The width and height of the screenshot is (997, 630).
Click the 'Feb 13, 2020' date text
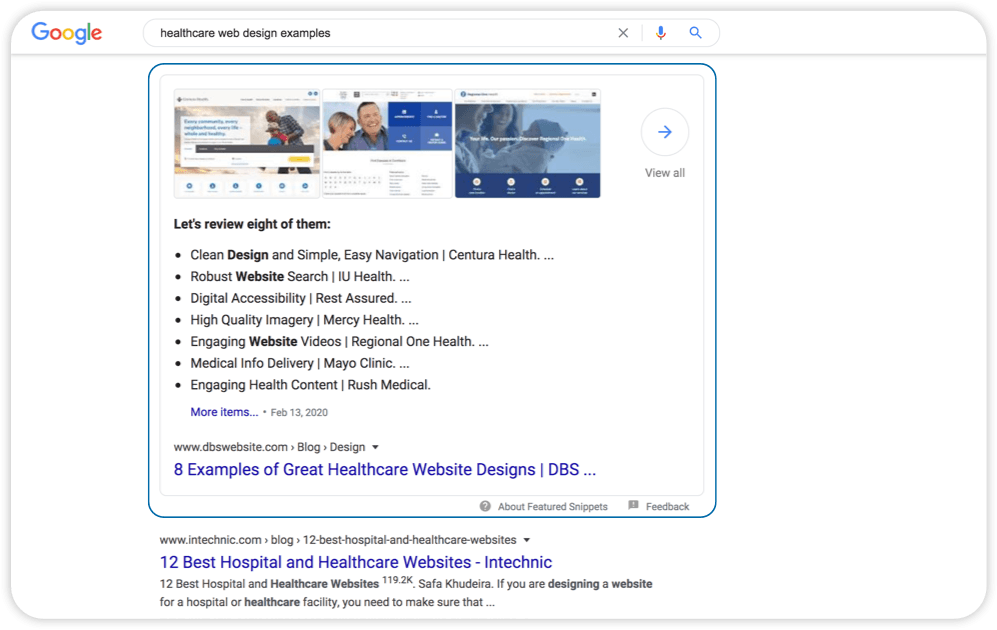[x=299, y=413]
